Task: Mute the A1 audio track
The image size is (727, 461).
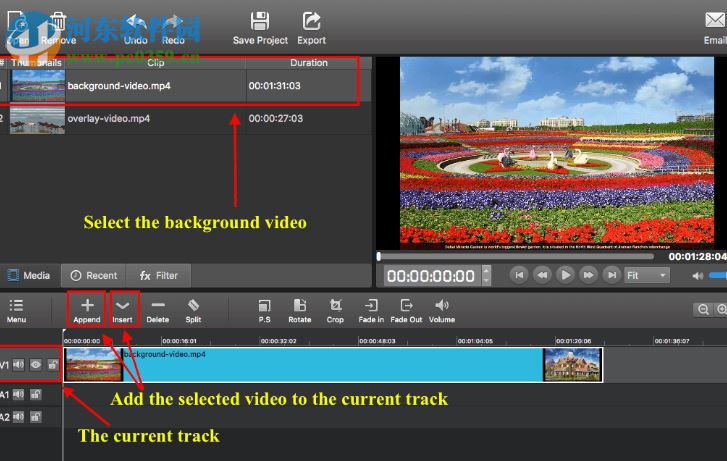Action: click(18, 395)
